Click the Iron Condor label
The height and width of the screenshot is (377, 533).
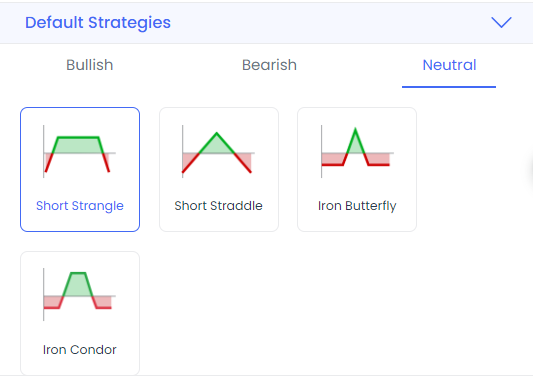click(x=80, y=349)
